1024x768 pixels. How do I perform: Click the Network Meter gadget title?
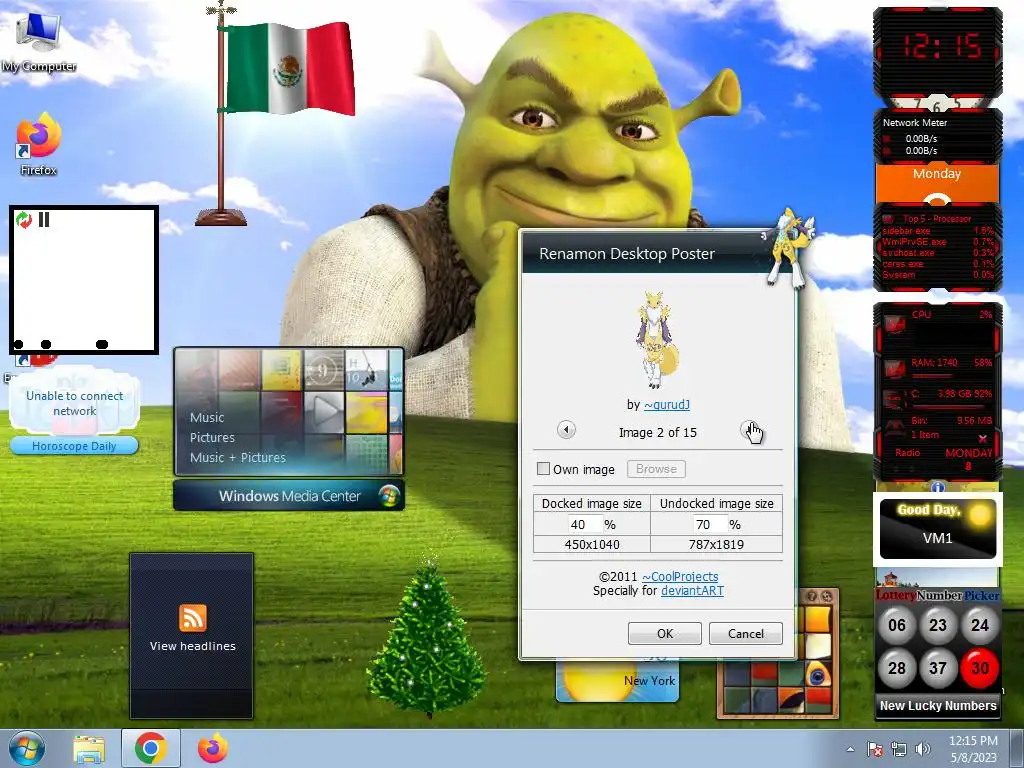915,122
